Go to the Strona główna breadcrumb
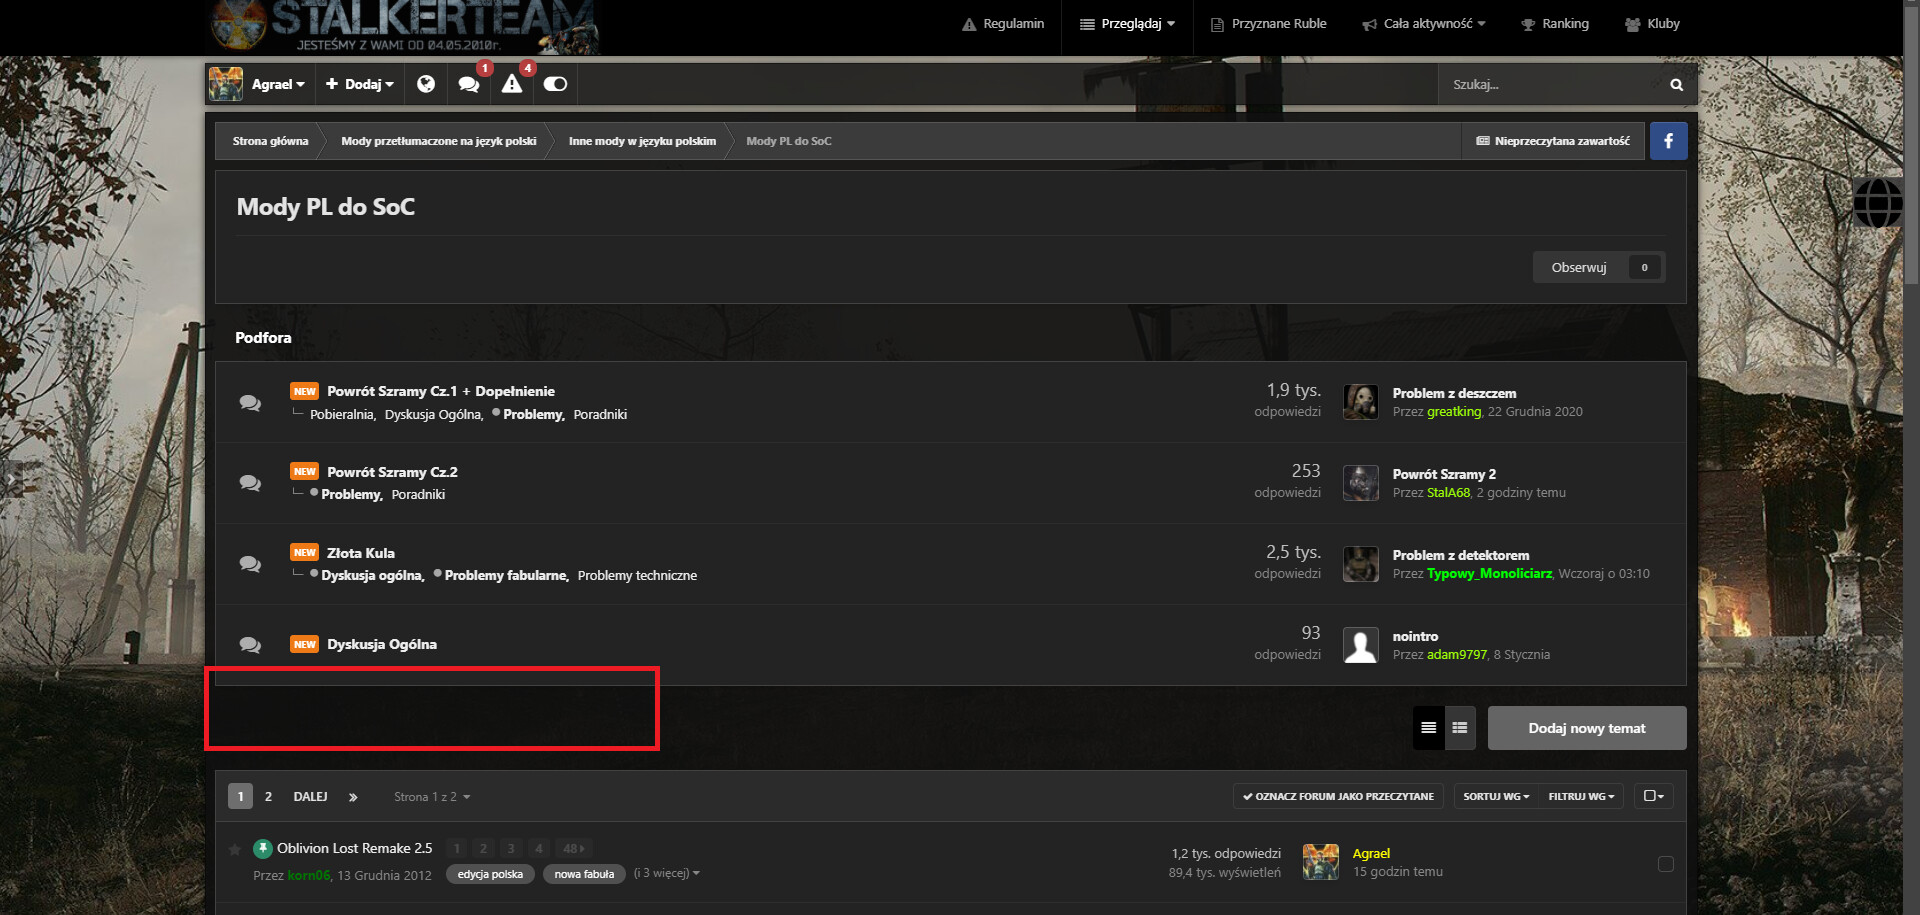 point(270,141)
